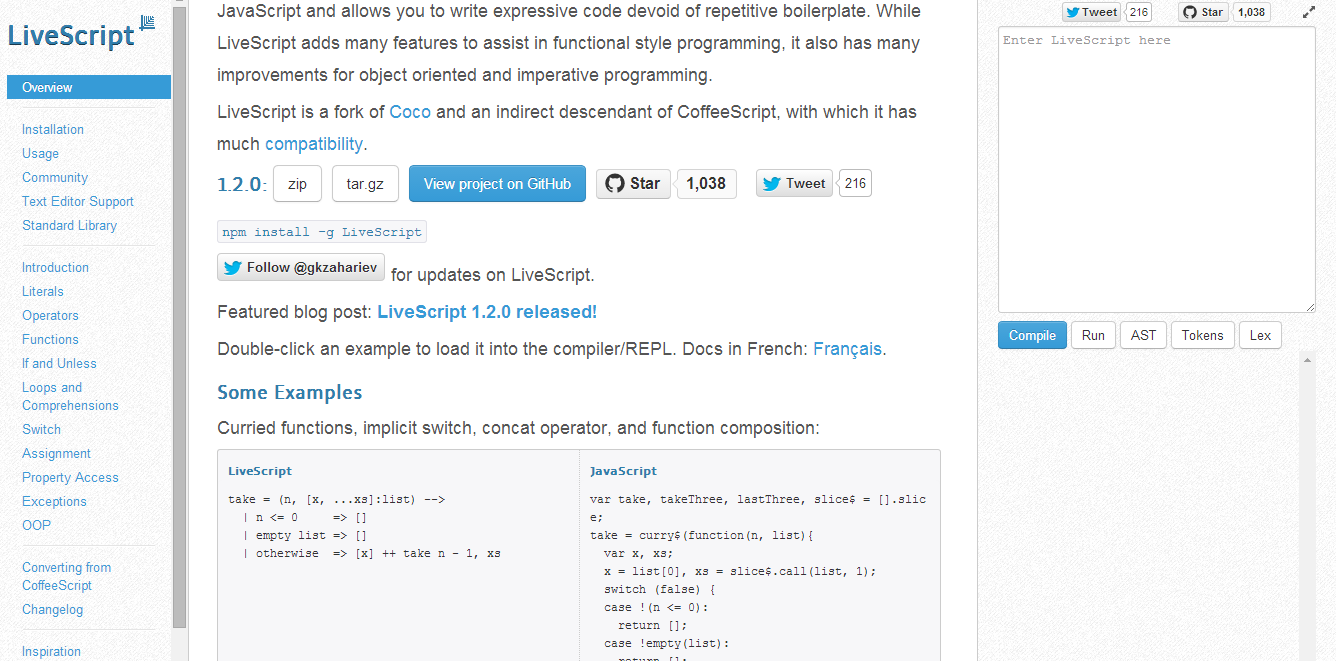1336x661 pixels.
Task: Go to Introduction section
Action: [55, 268]
